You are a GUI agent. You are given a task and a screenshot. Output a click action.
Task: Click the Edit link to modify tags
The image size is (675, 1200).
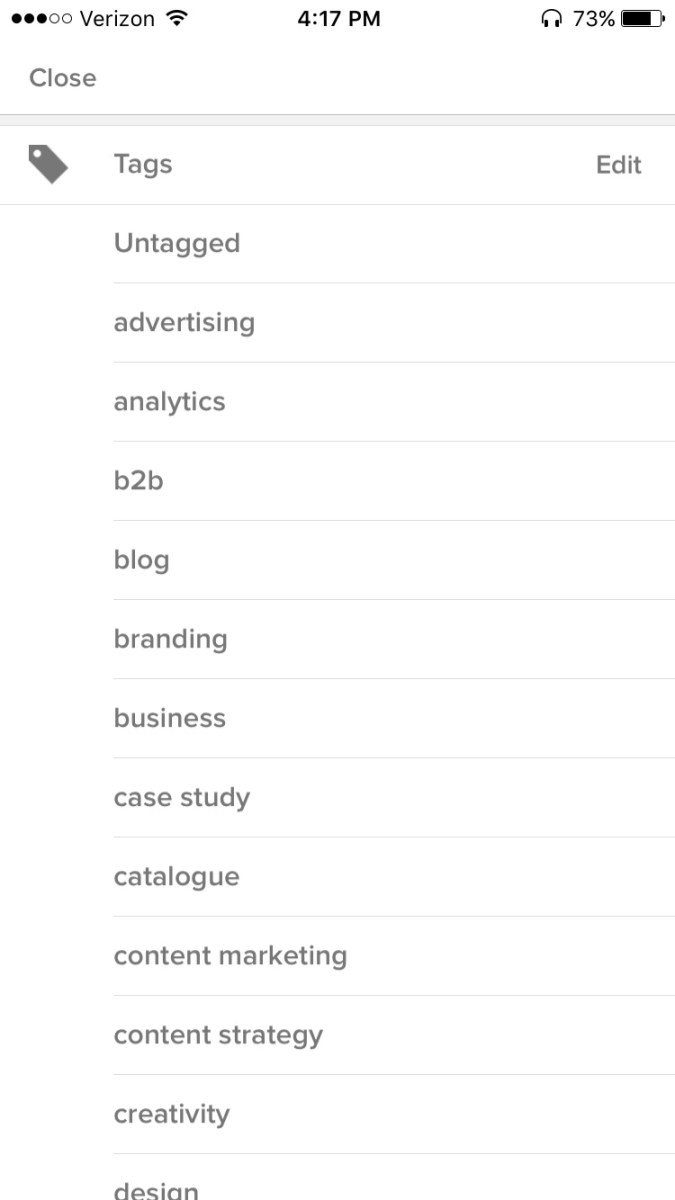618,164
